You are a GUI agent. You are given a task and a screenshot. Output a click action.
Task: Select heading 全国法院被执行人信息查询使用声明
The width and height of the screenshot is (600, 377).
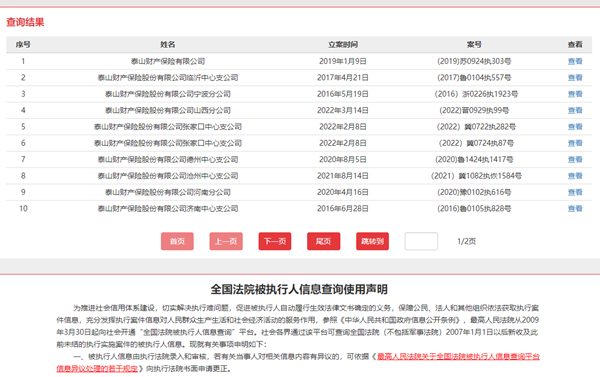point(299,289)
